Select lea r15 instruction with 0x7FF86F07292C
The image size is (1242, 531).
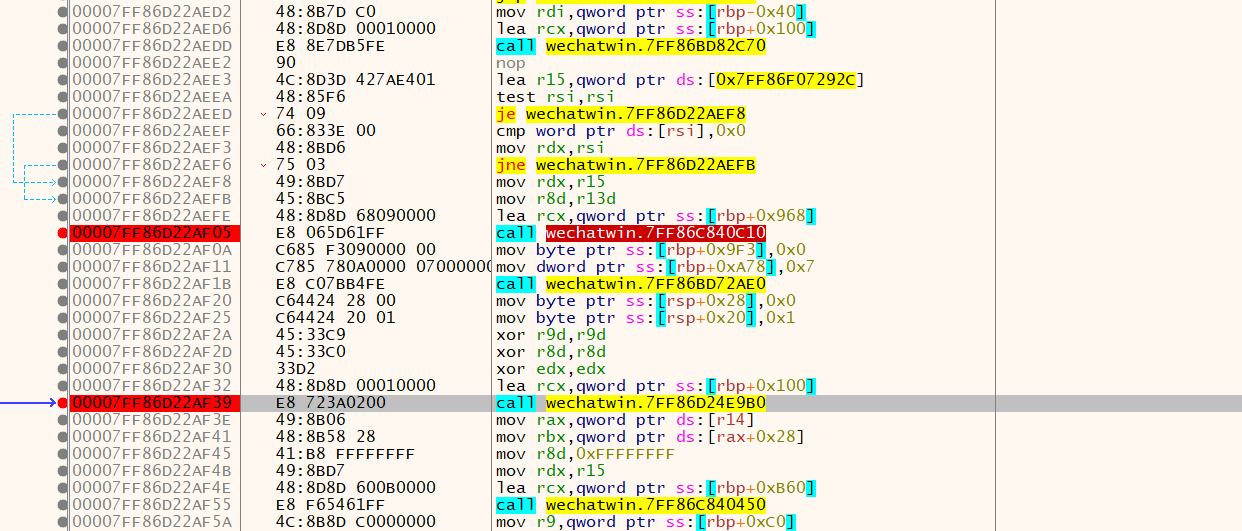680,80
